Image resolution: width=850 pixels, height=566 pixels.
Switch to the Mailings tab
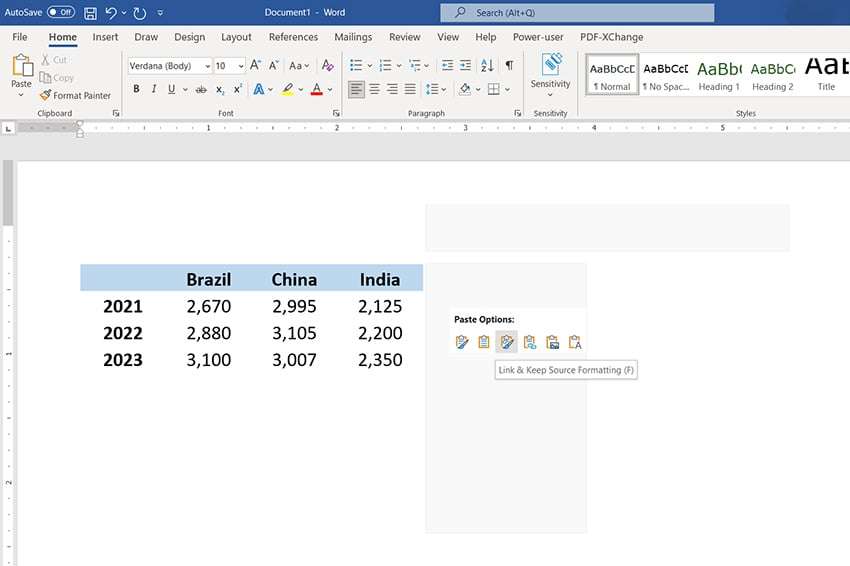[353, 37]
